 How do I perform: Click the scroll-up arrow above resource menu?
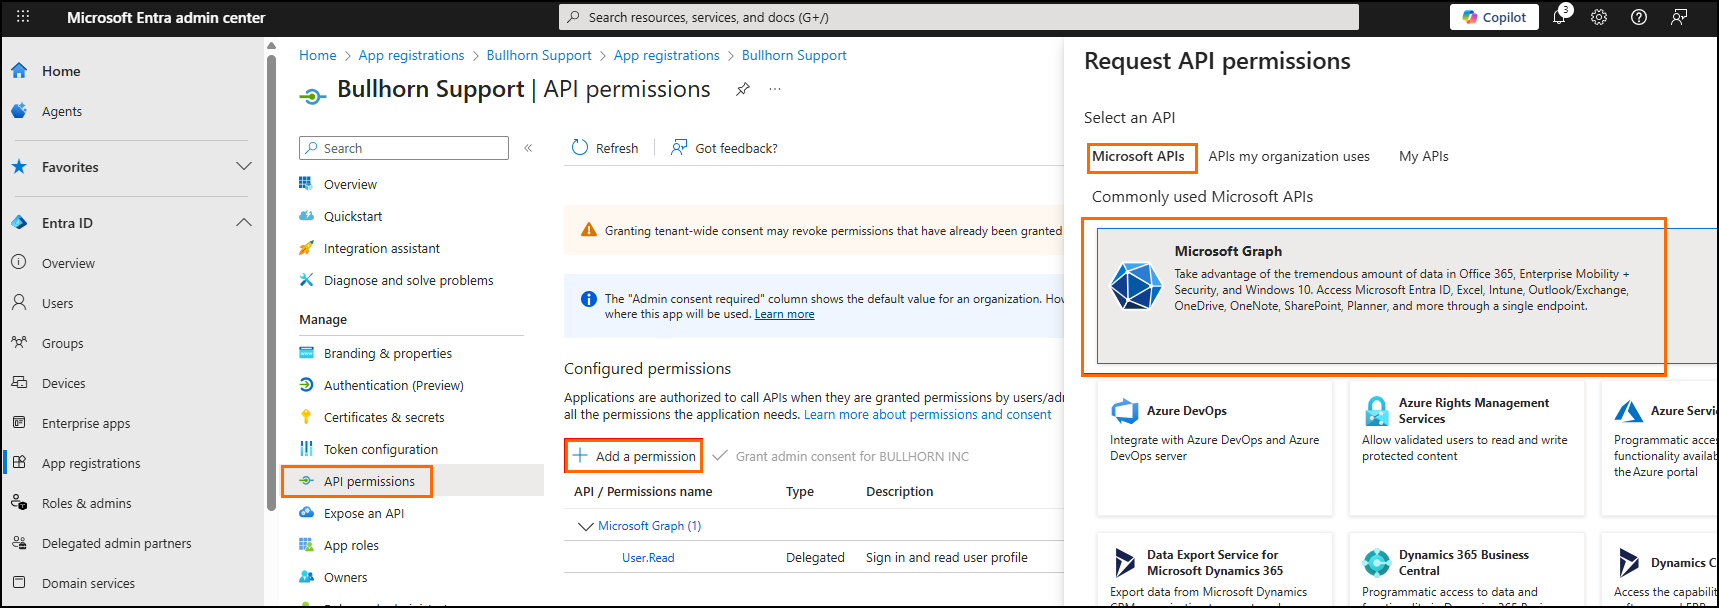(x=271, y=45)
